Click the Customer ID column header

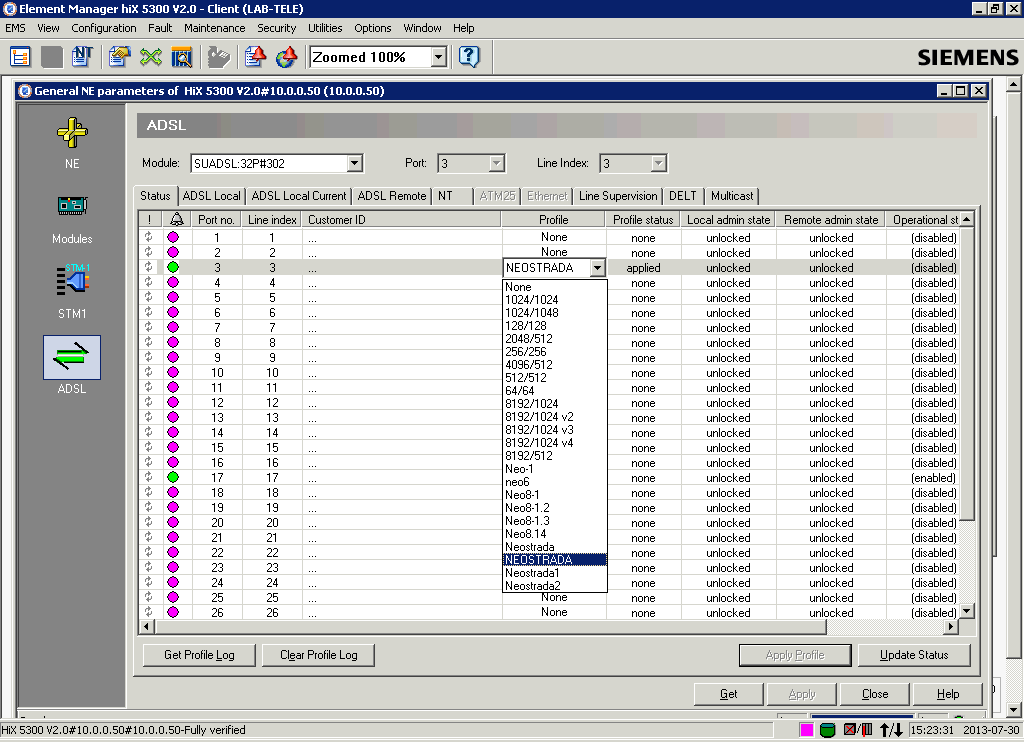(x=402, y=219)
